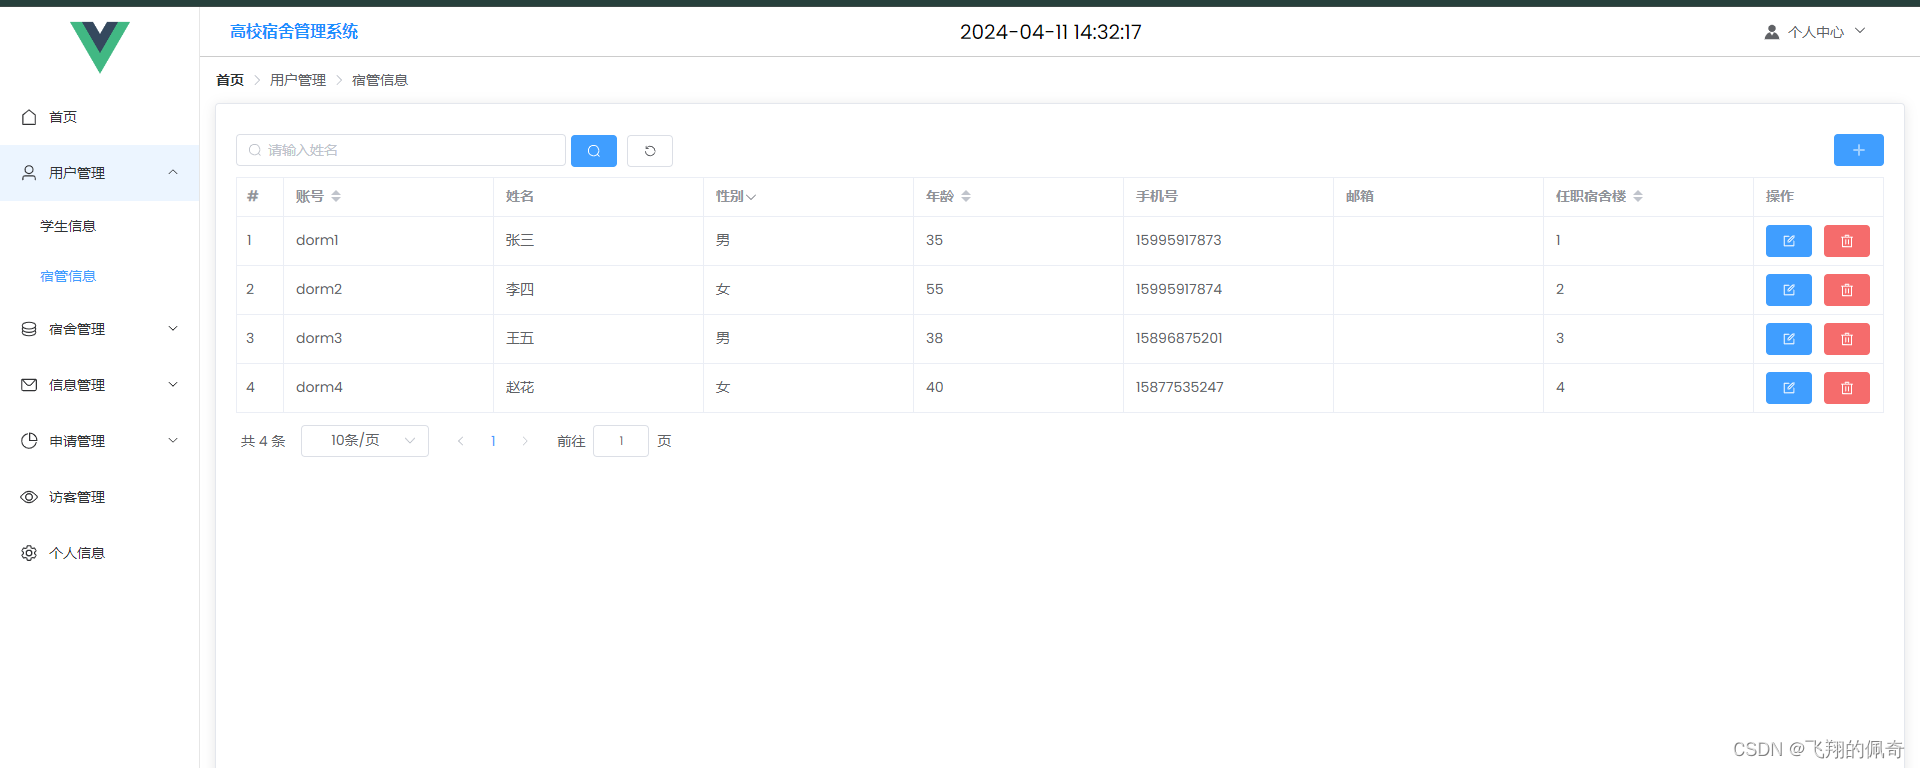
Task: Click the eye icon beside 访客管理
Action: tap(29, 497)
